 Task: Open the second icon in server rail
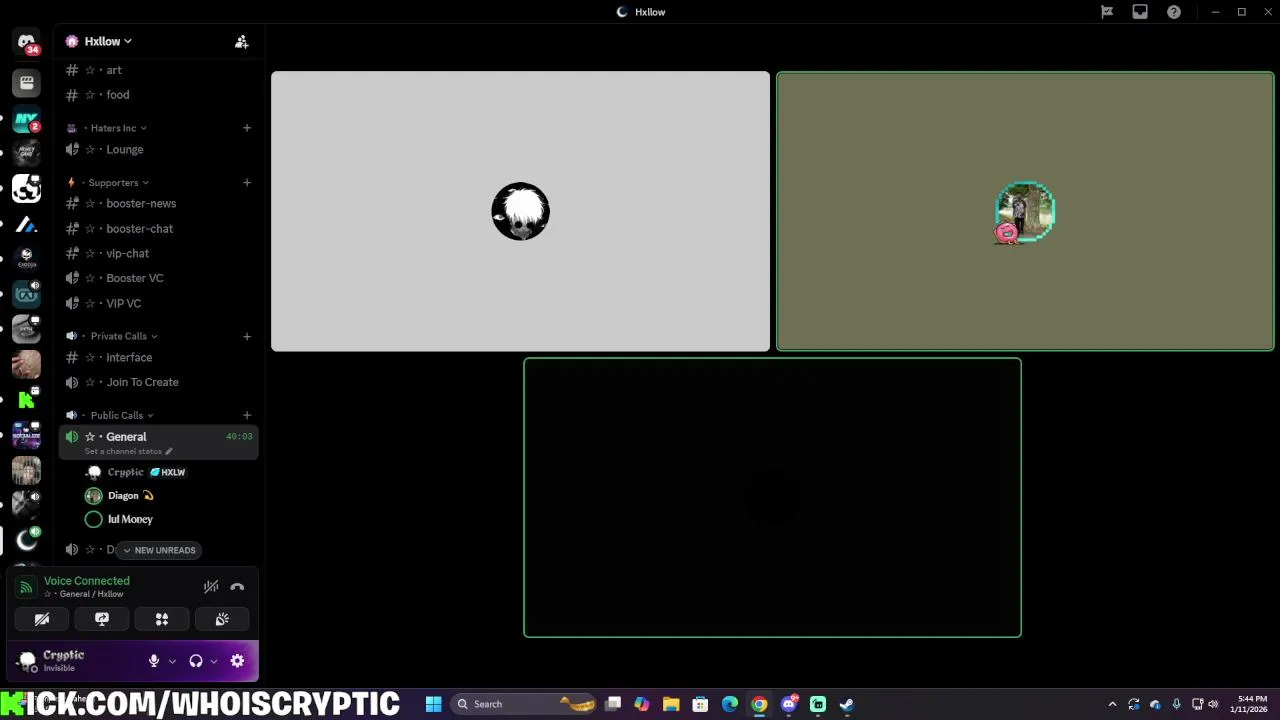(27, 84)
